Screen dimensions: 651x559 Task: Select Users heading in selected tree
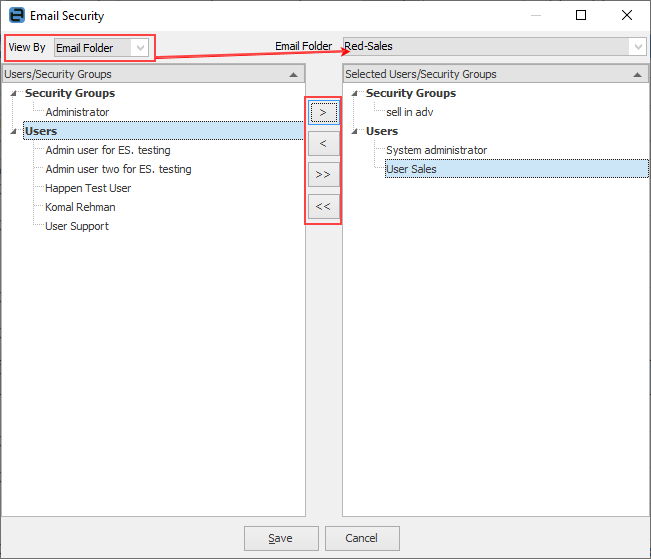coord(382,131)
